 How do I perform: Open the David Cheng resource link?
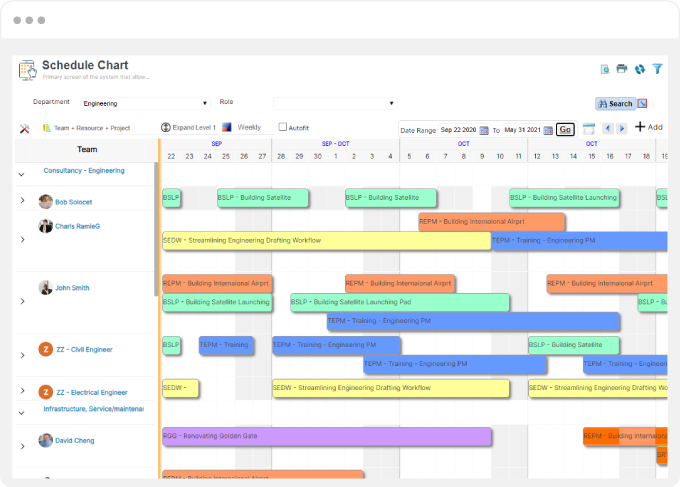pyautogui.click(x=75, y=441)
